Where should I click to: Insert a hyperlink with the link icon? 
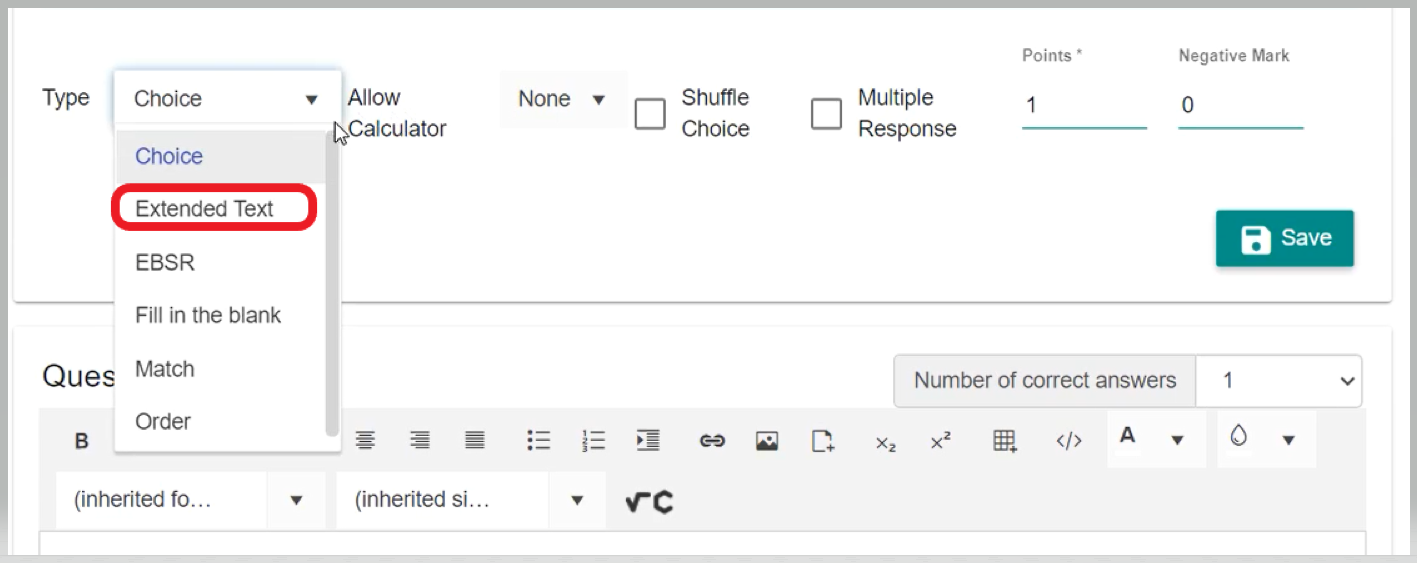[x=712, y=441]
